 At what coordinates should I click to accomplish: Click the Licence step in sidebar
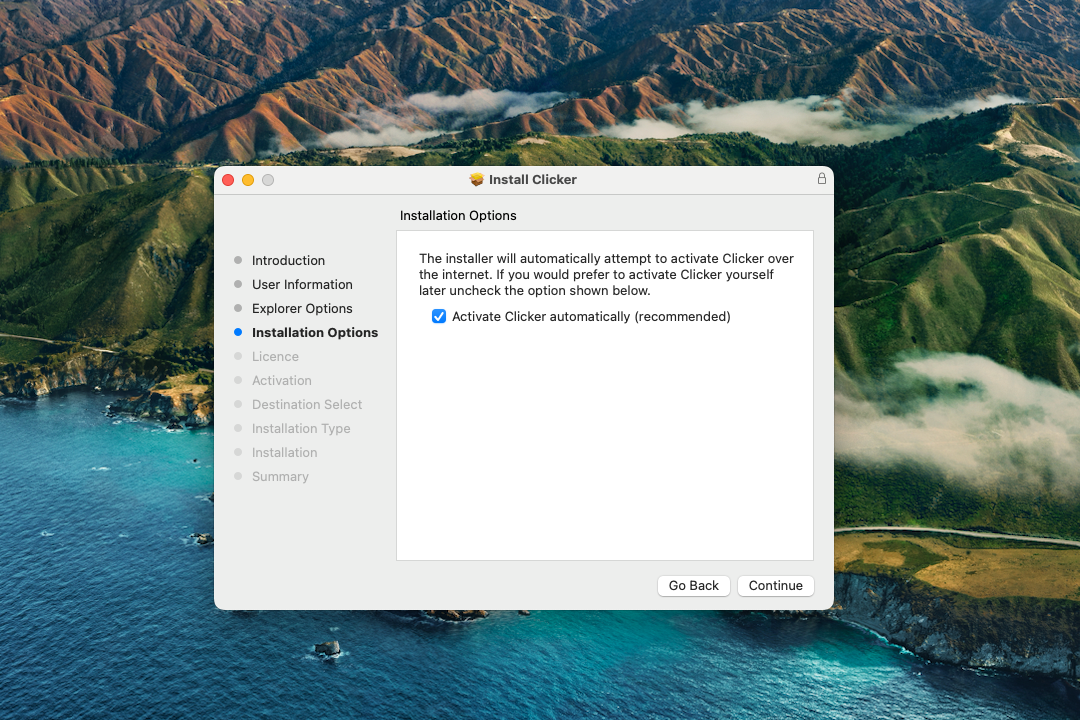275,356
